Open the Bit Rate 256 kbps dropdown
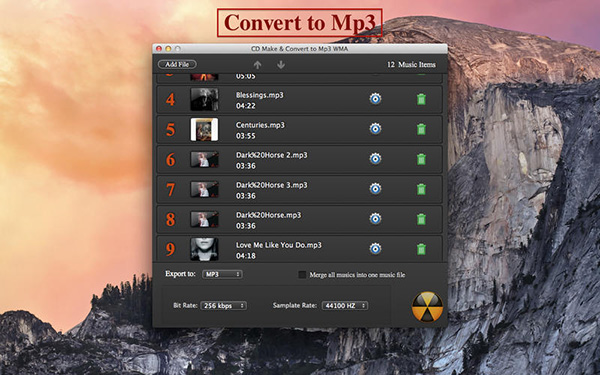The width and height of the screenshot is (600, 375). 223,305
